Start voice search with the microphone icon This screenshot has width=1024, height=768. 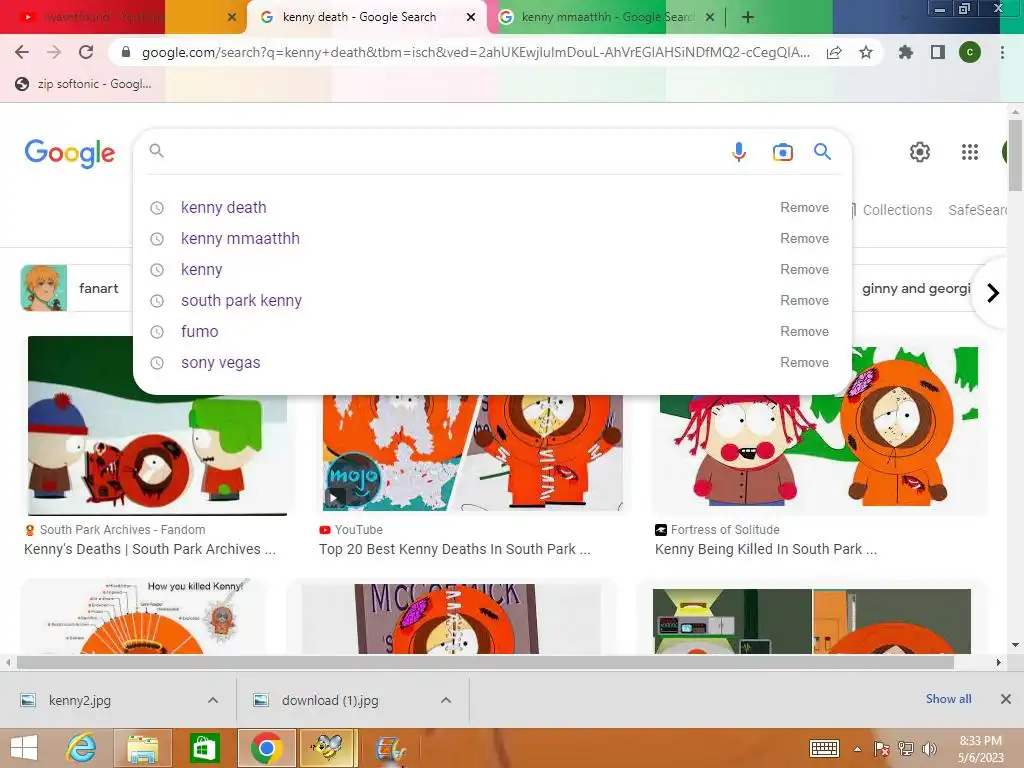tap(739, 152)
